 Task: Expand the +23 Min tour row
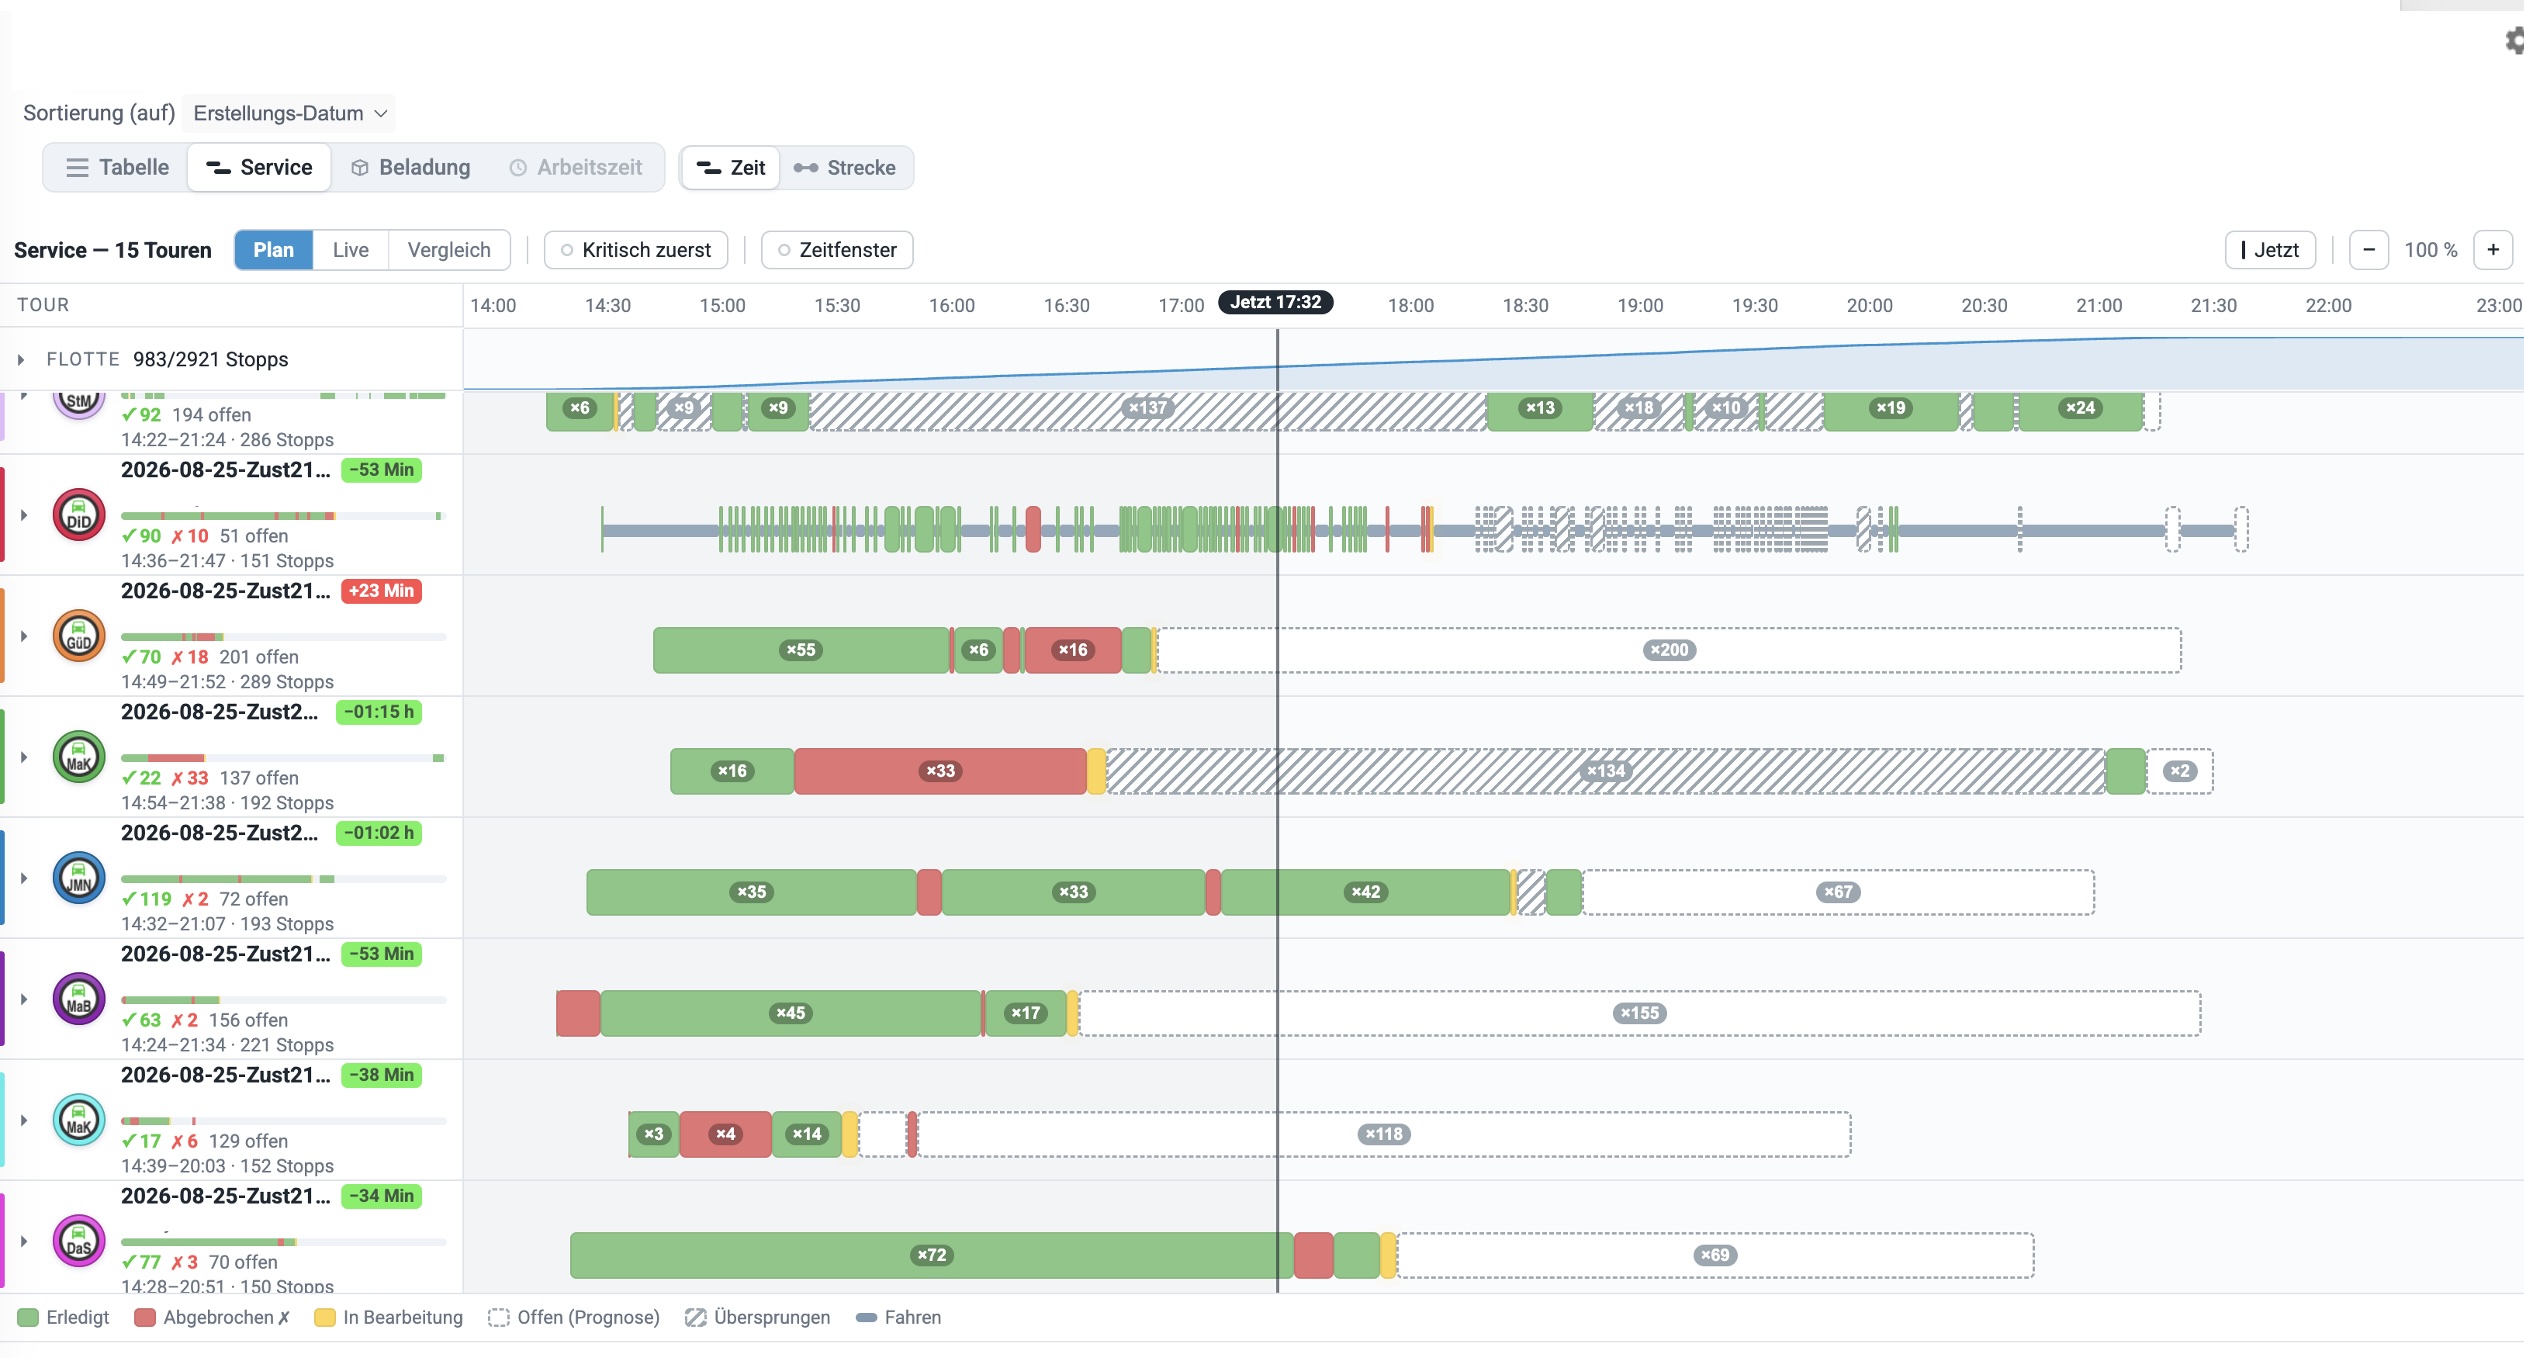point(24,636)
